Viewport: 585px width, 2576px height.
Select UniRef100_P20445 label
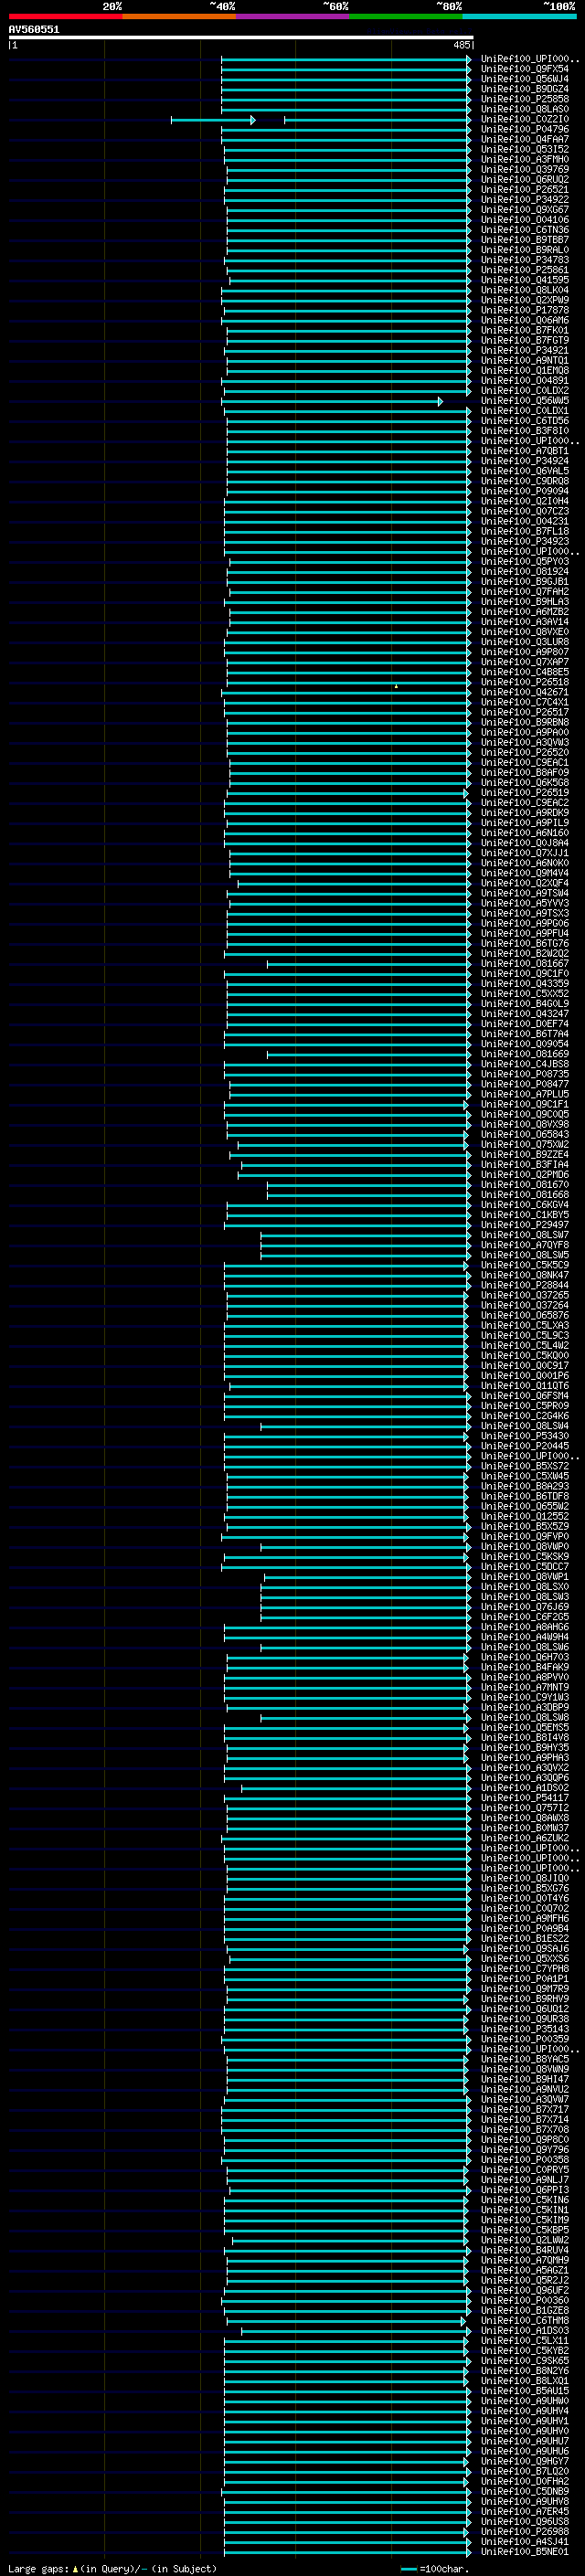click(x=524, y=1445)
